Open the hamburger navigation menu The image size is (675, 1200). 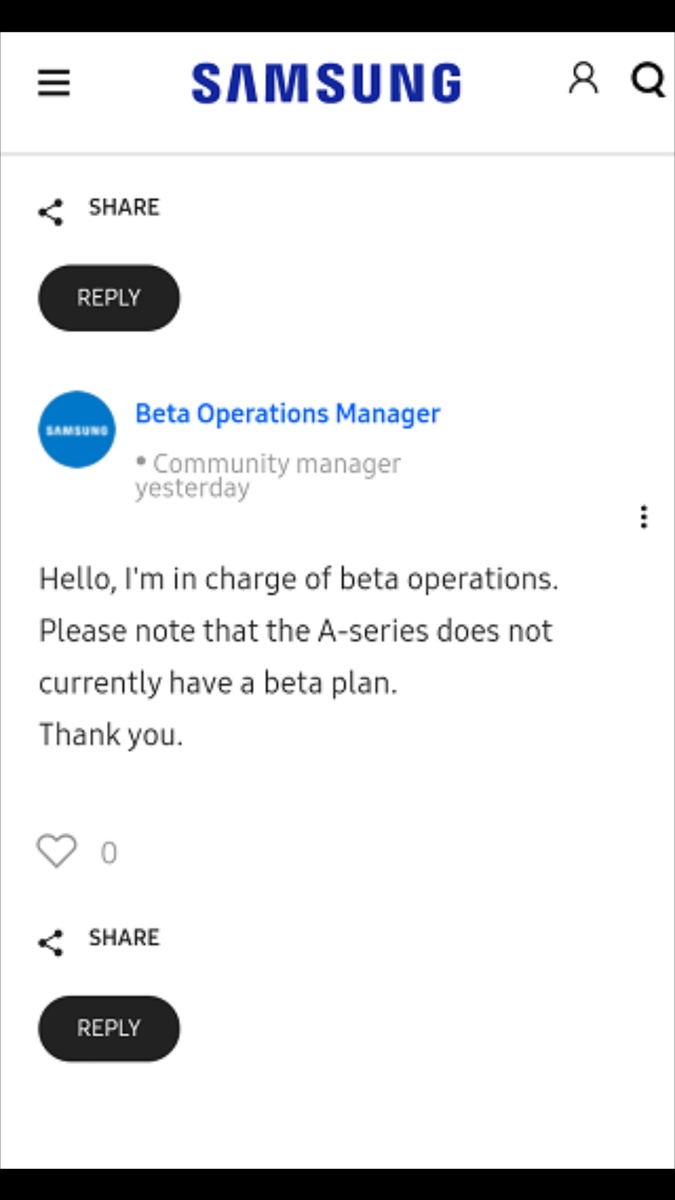[54, 83]
